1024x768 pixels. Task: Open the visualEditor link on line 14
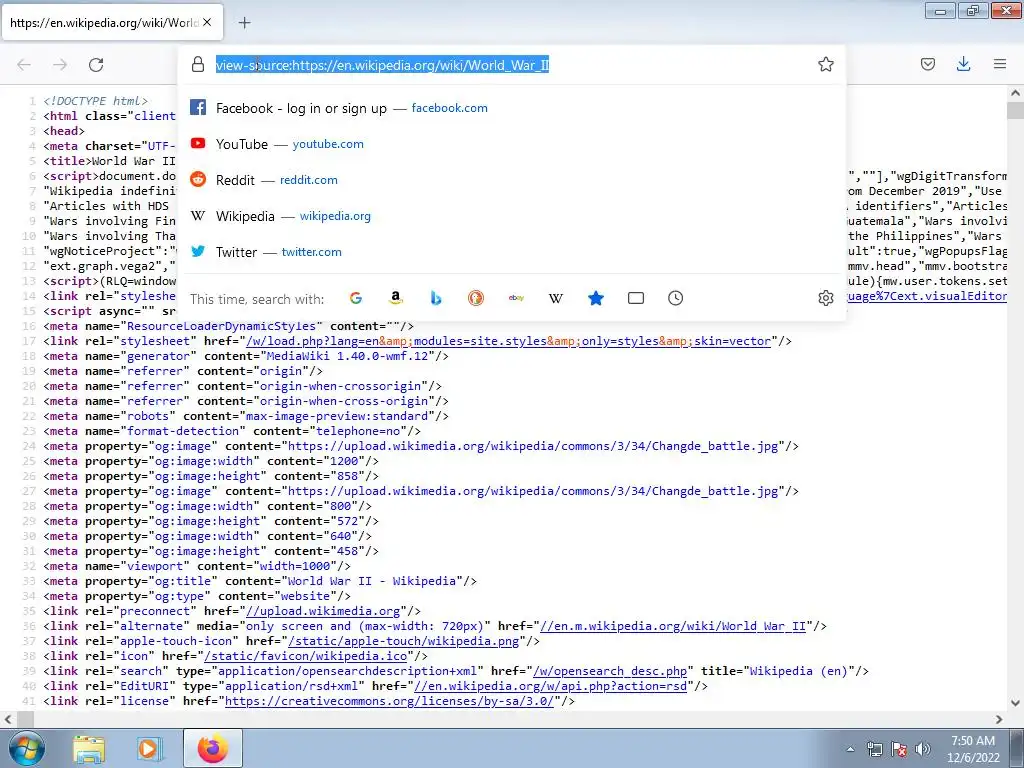[x=927, y=296]
